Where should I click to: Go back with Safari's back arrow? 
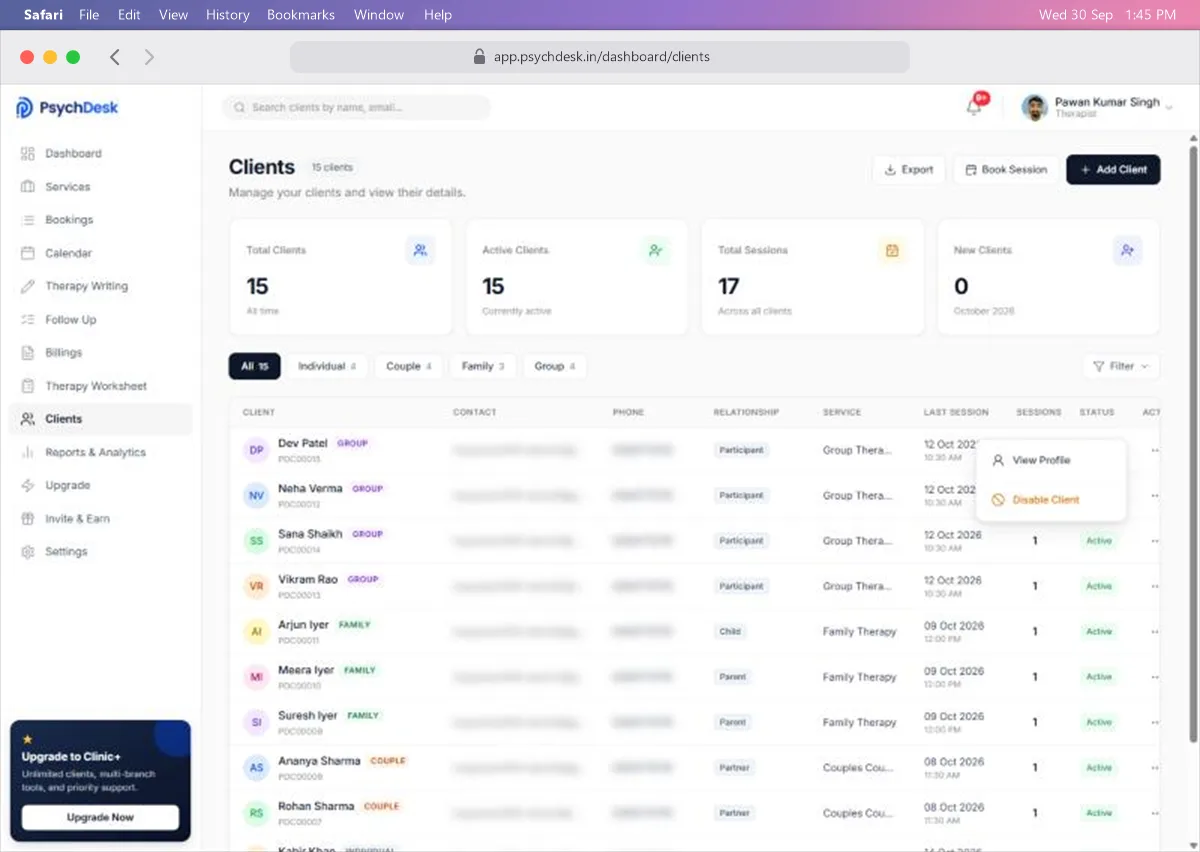point(115,57)
